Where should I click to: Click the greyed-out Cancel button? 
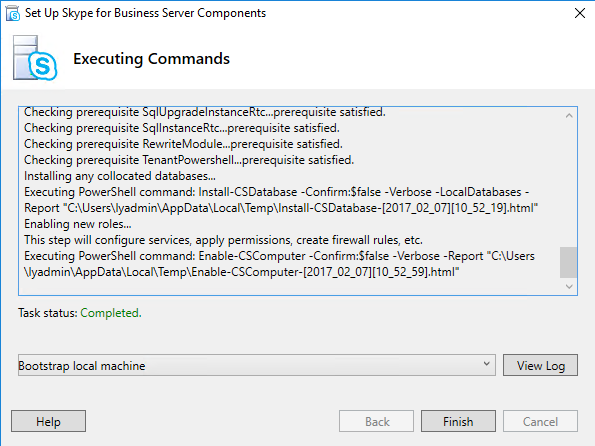[x=540, y=421]
